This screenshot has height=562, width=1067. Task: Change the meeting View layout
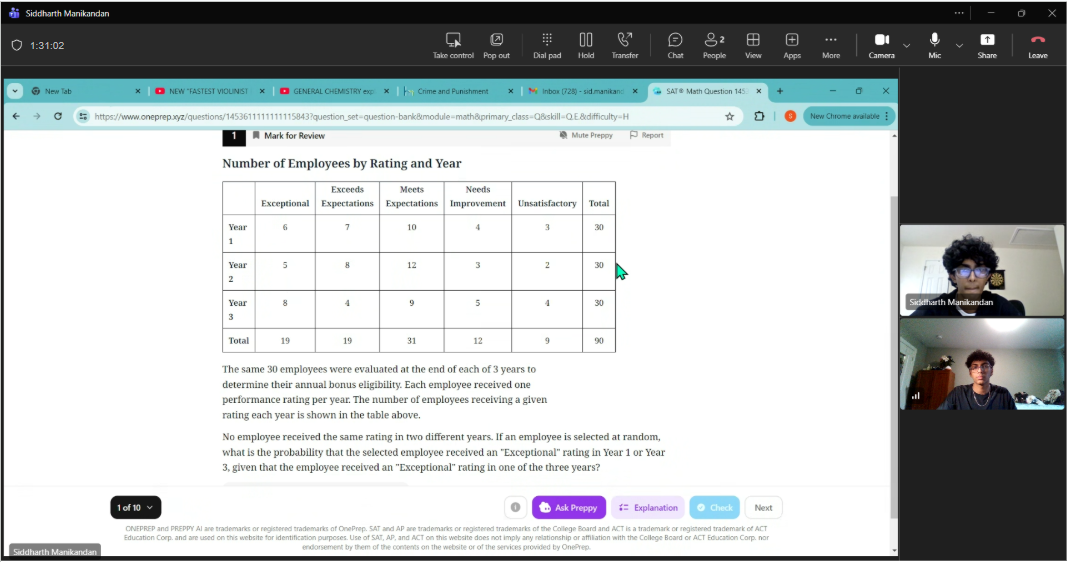[753, 46]
